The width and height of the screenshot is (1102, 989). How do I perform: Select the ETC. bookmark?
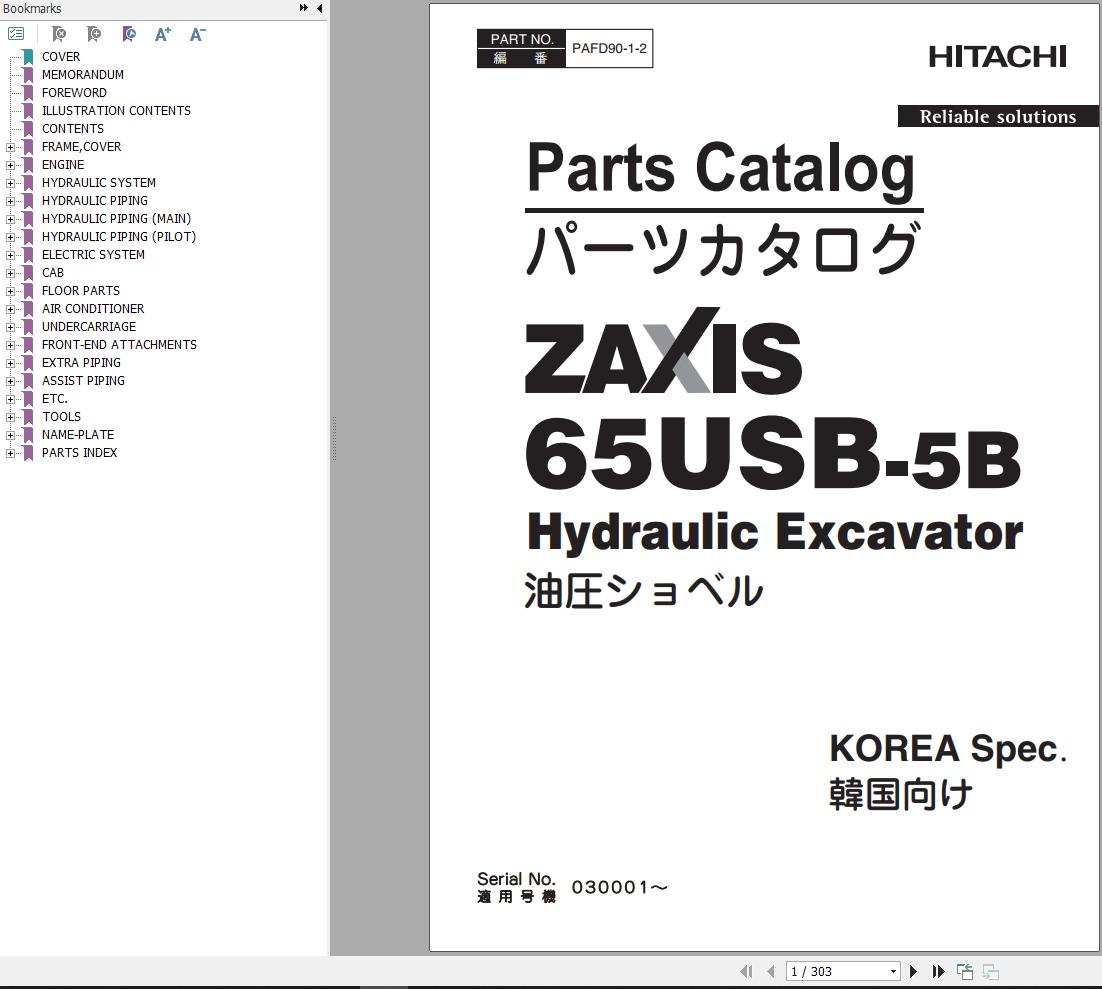pos(54,399)
